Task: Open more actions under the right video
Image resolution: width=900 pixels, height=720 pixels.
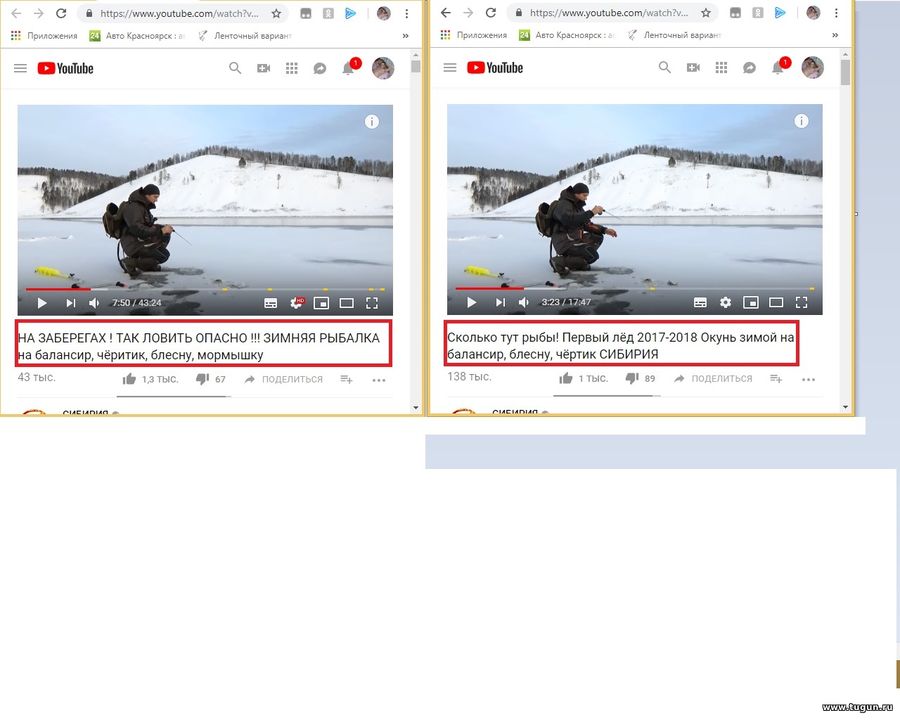Action: coord(808,379)
